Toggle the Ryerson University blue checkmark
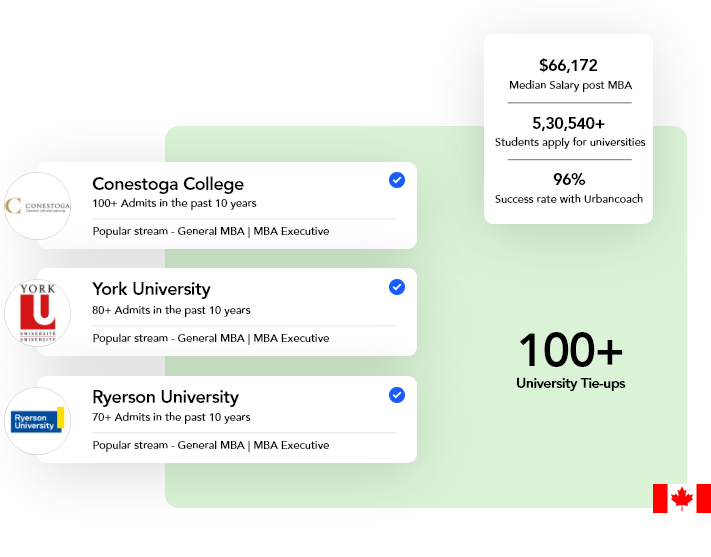The height and width of the screenshot is (557, 711). (397, 395)
